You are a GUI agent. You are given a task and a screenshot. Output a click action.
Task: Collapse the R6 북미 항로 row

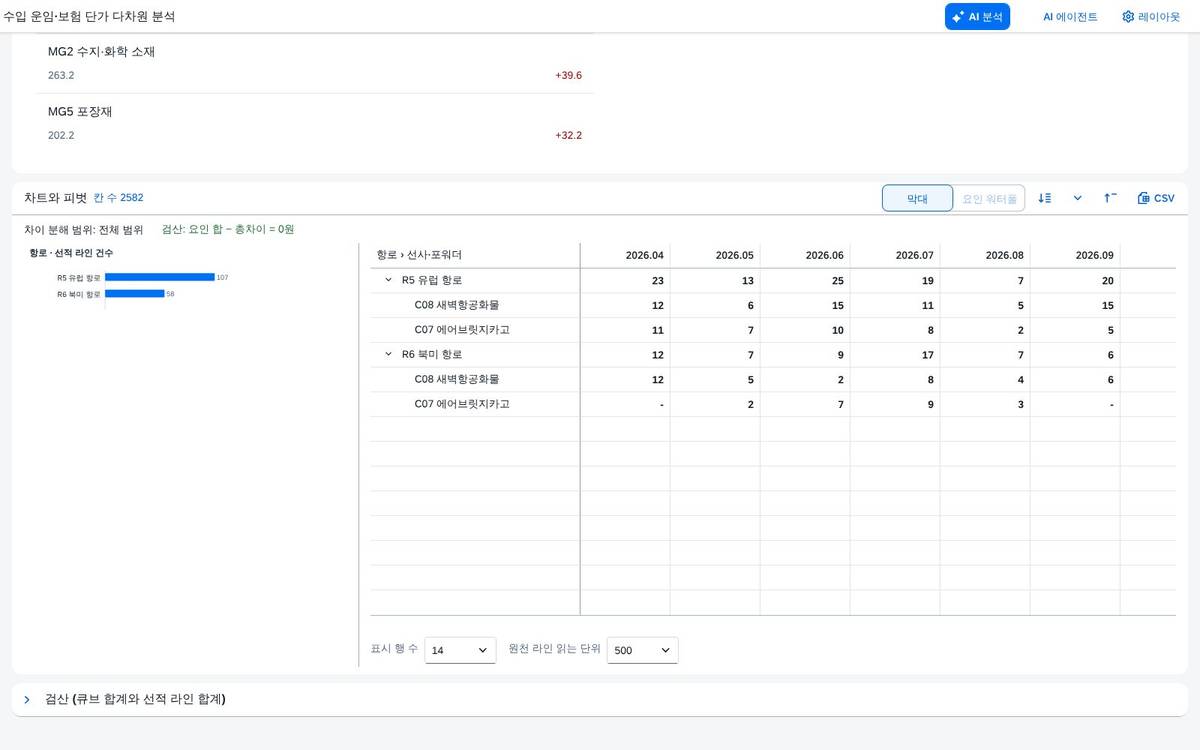pyautogui.click(x=388, y=355)
